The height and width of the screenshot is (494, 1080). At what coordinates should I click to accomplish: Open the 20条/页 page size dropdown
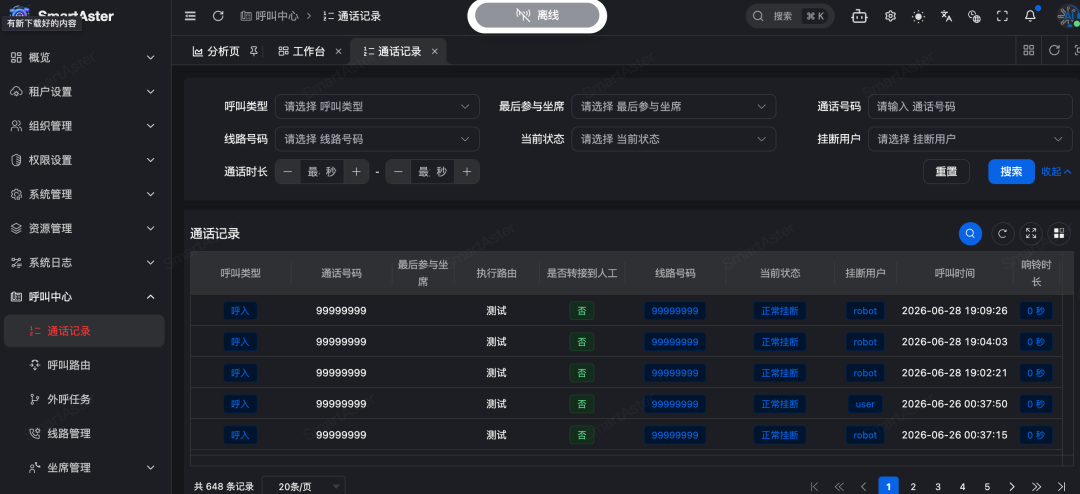click(x=304, y=486)
